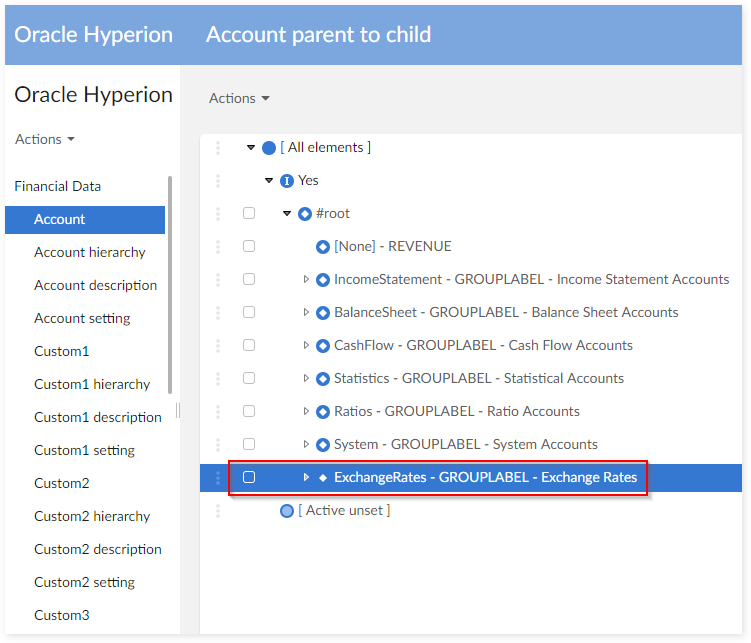Tick the checkbox for #root
The image size is (751, 643).
(249, 214)
